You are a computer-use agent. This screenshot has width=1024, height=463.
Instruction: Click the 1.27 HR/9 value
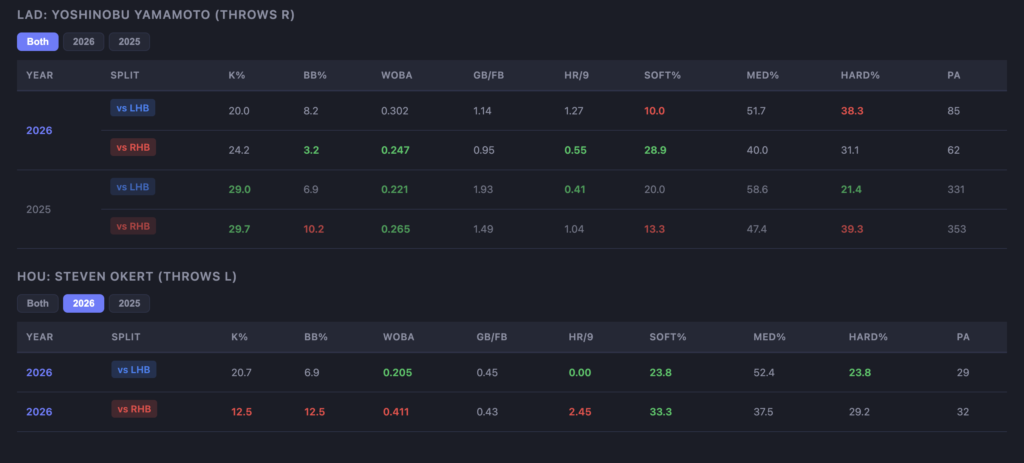(575, 111)
